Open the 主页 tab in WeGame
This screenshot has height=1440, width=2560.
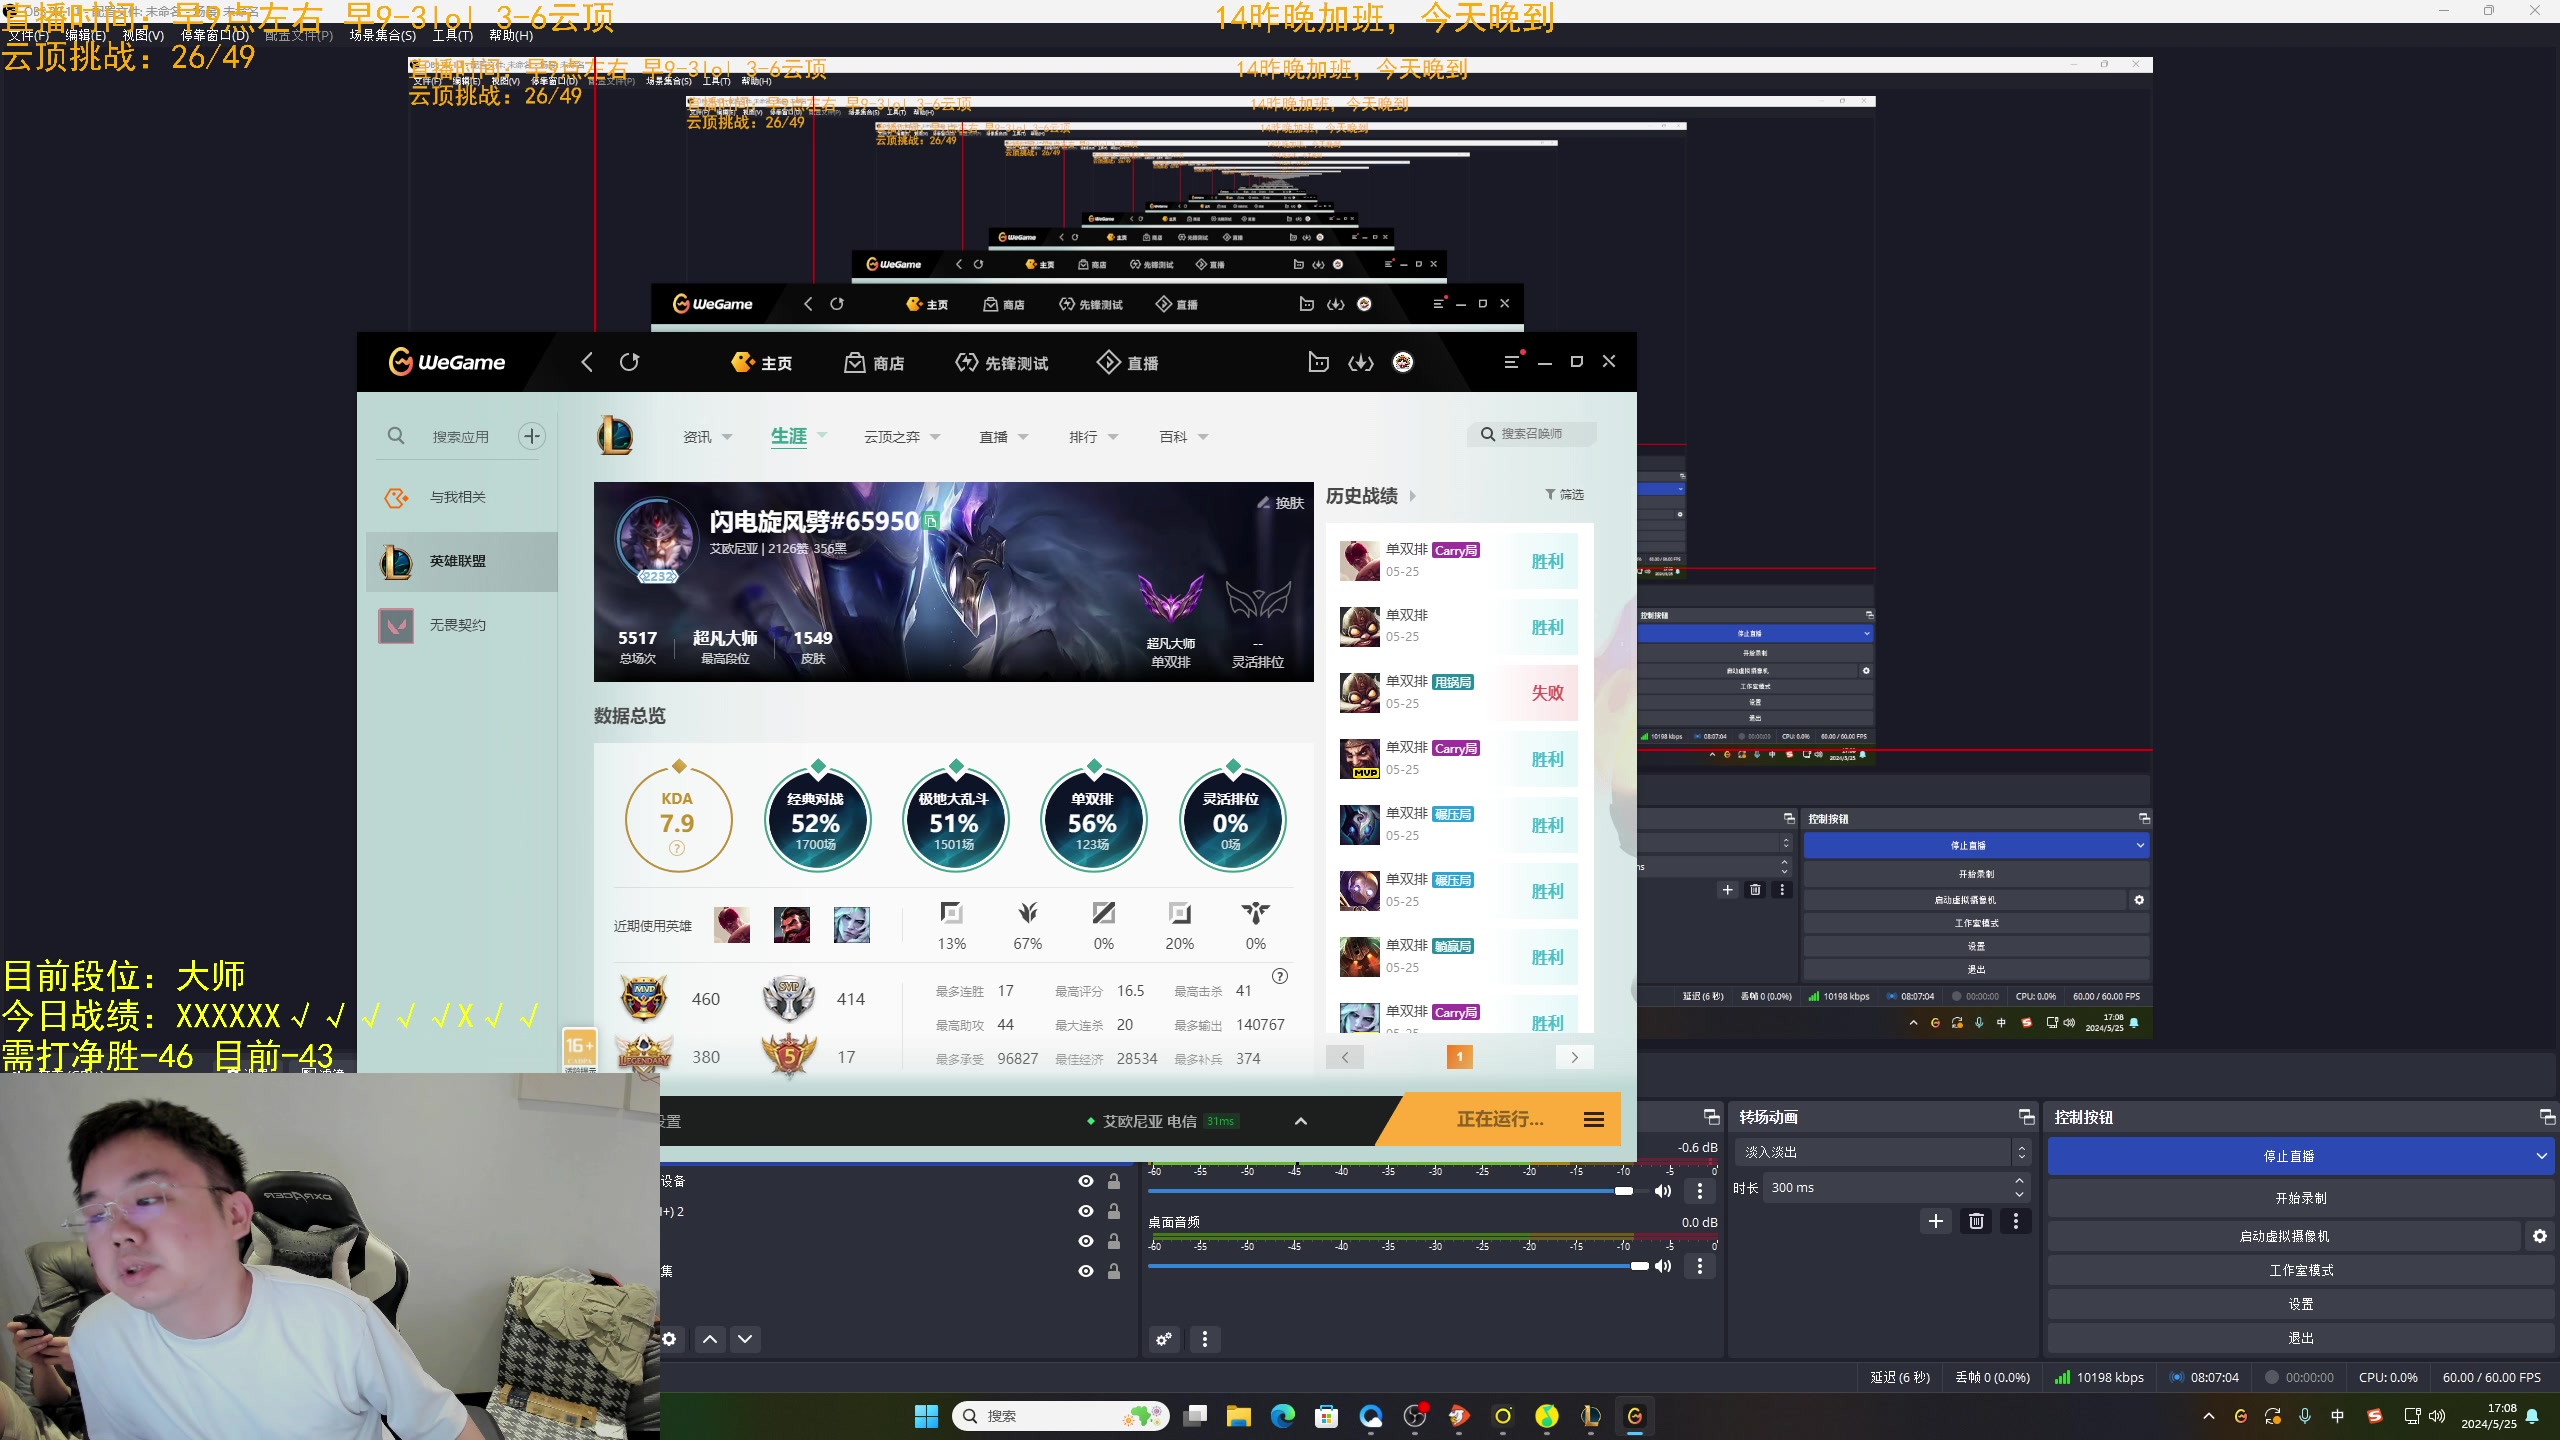(x=762, y=363)
